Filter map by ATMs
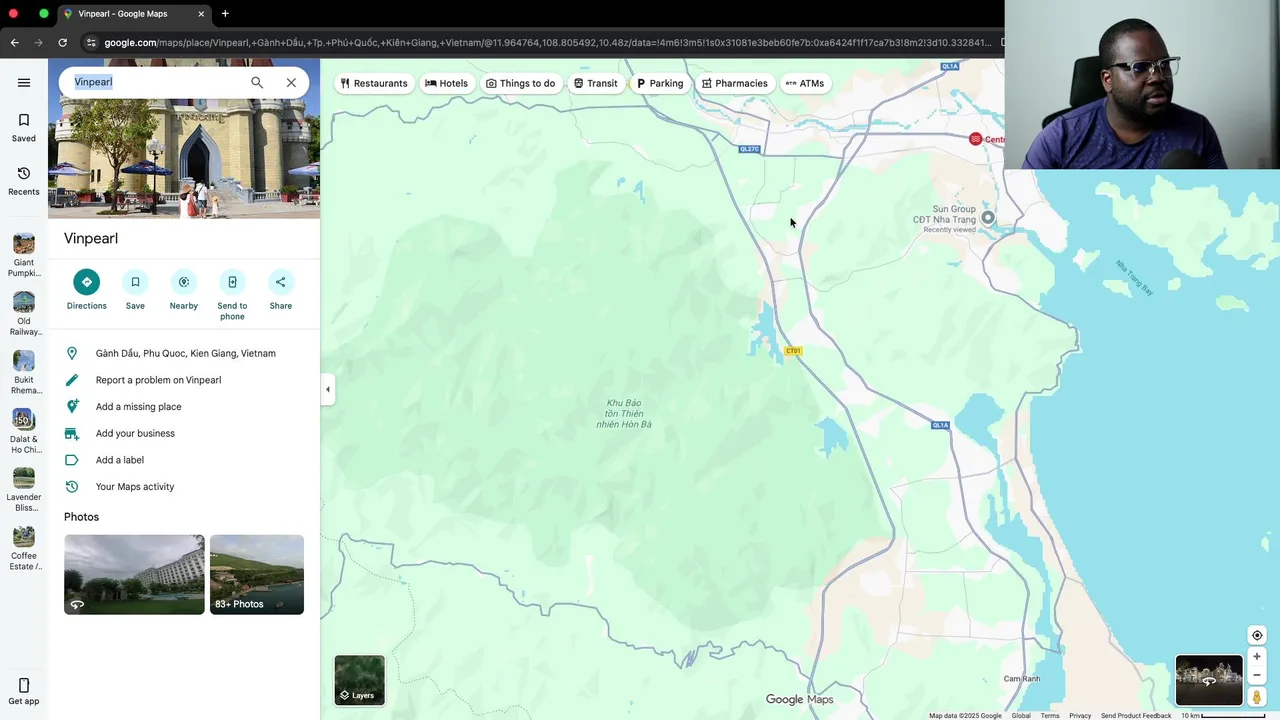The image size is (1280, 720). coord(805,83)
